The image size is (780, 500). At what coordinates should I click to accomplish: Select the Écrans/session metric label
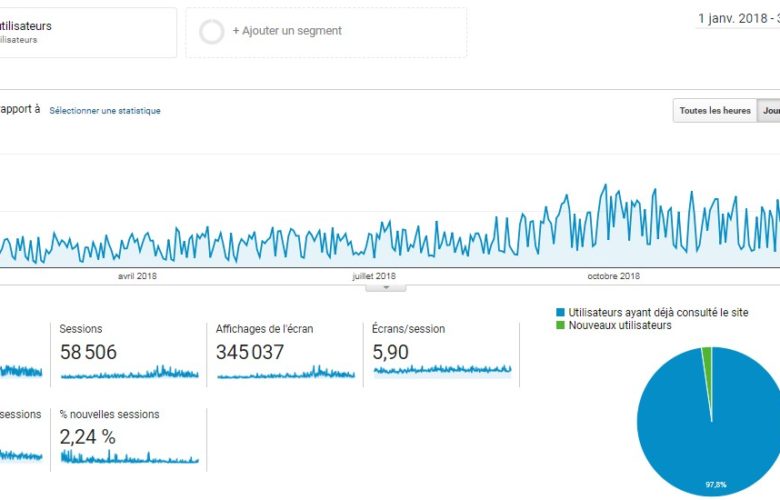(408, 329)
